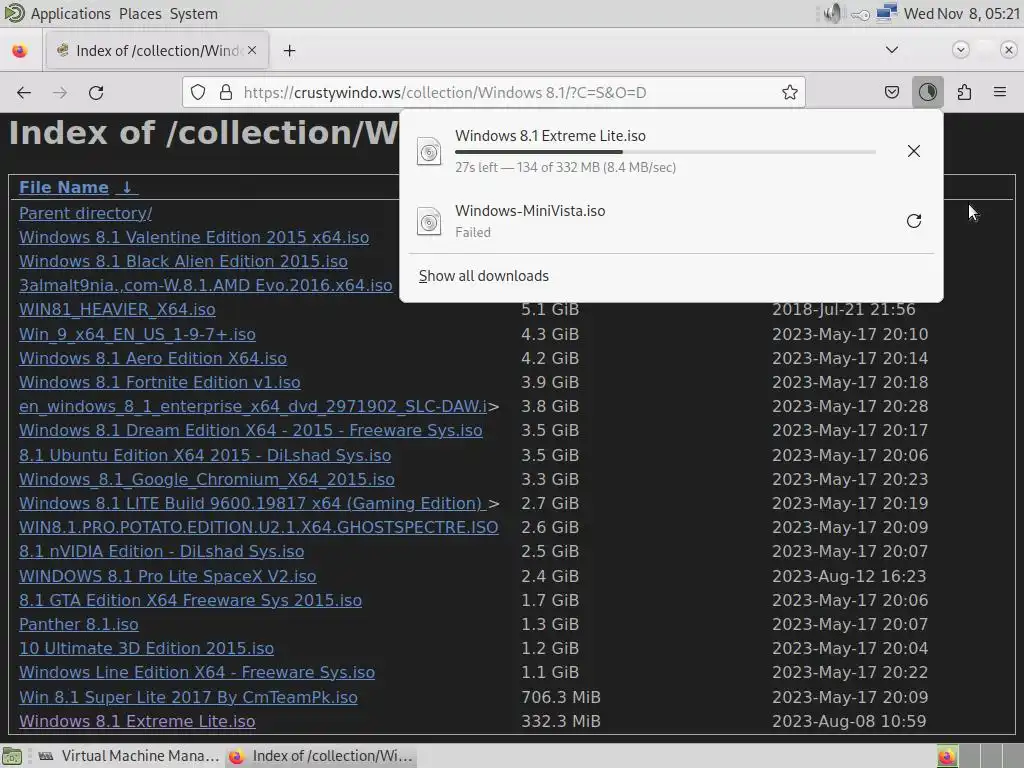Open 3almalt9nia AMD Evo 2016 x64.iso link
This screenshot has width=1024, height=768.
pyautogui.click(x=206, y=286)
